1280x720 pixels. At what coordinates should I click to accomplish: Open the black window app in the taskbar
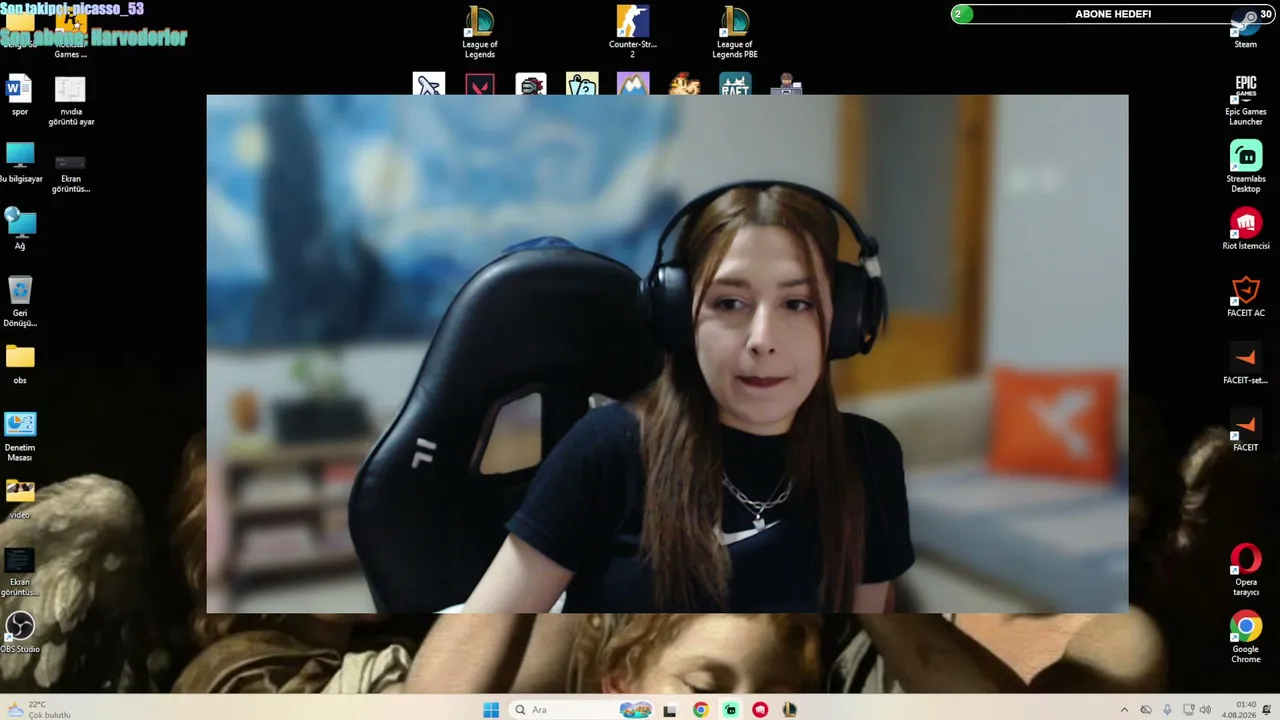tap(670, 710)
